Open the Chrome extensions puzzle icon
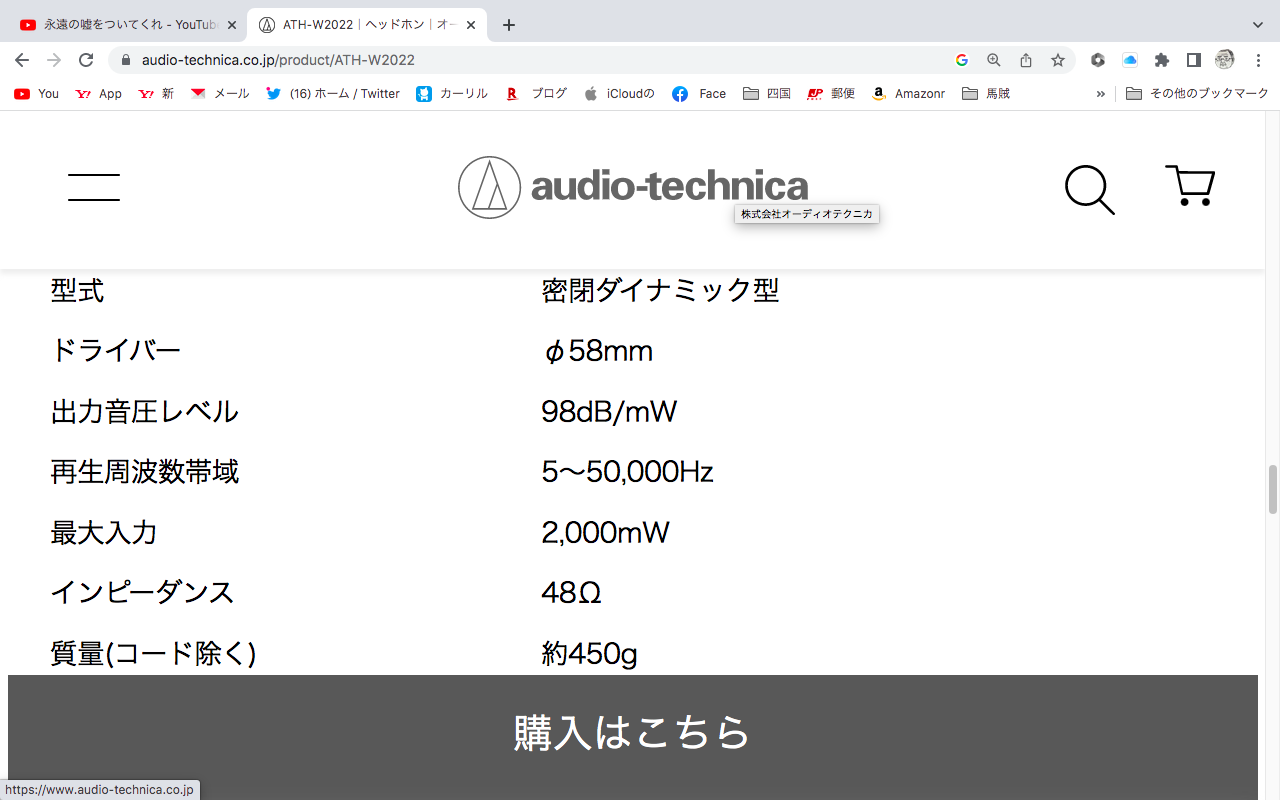This screenshot has width=1280, height=800. coord(1161,60)
